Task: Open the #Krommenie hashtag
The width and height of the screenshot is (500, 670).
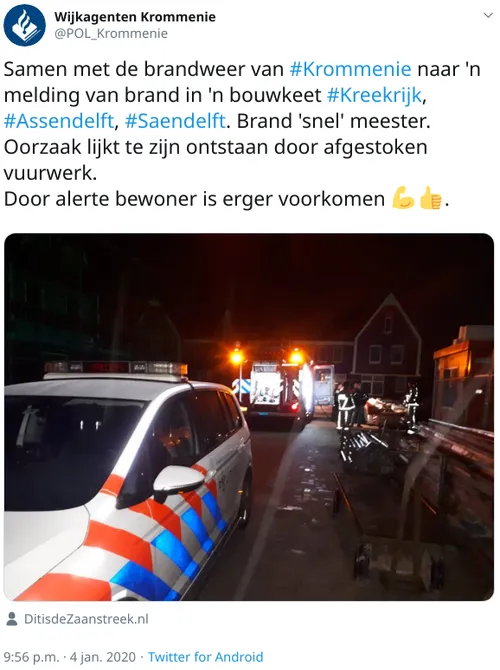Action: tap(350, 69)
